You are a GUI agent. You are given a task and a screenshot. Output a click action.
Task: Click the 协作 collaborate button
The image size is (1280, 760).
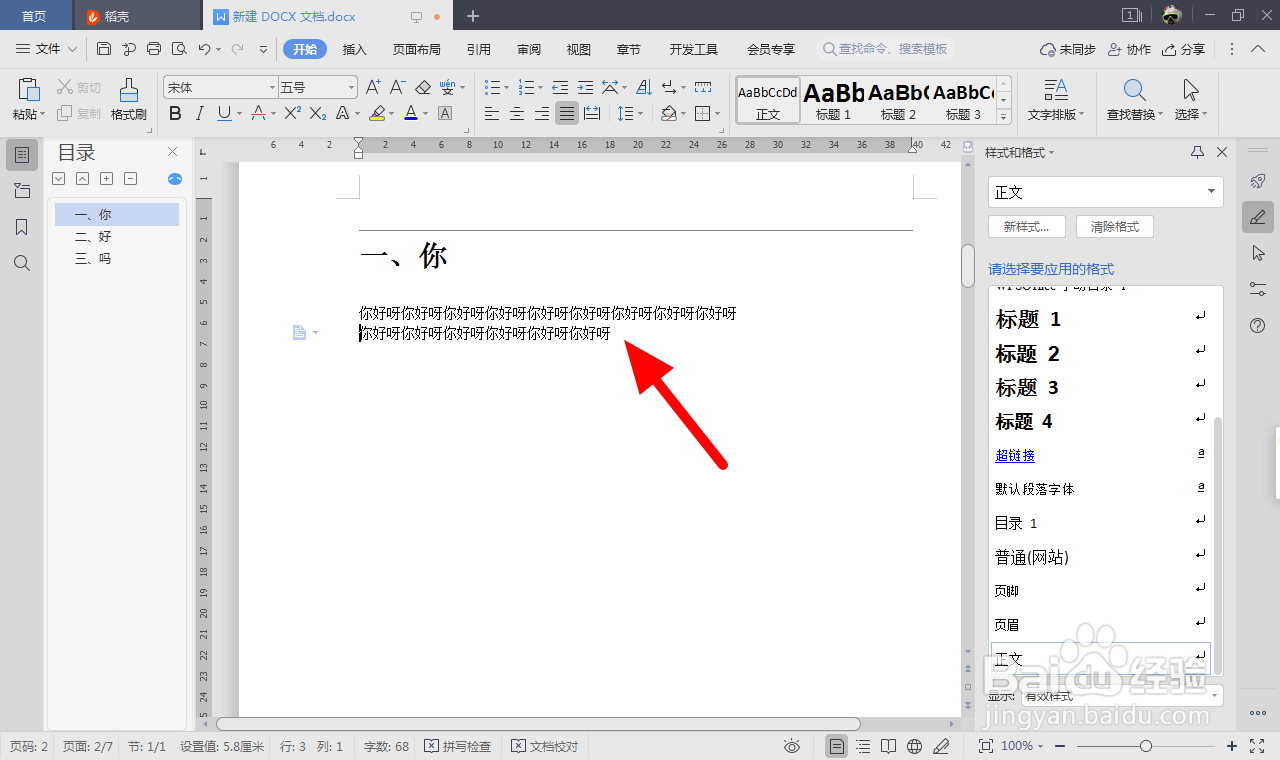coord(1130,49)
